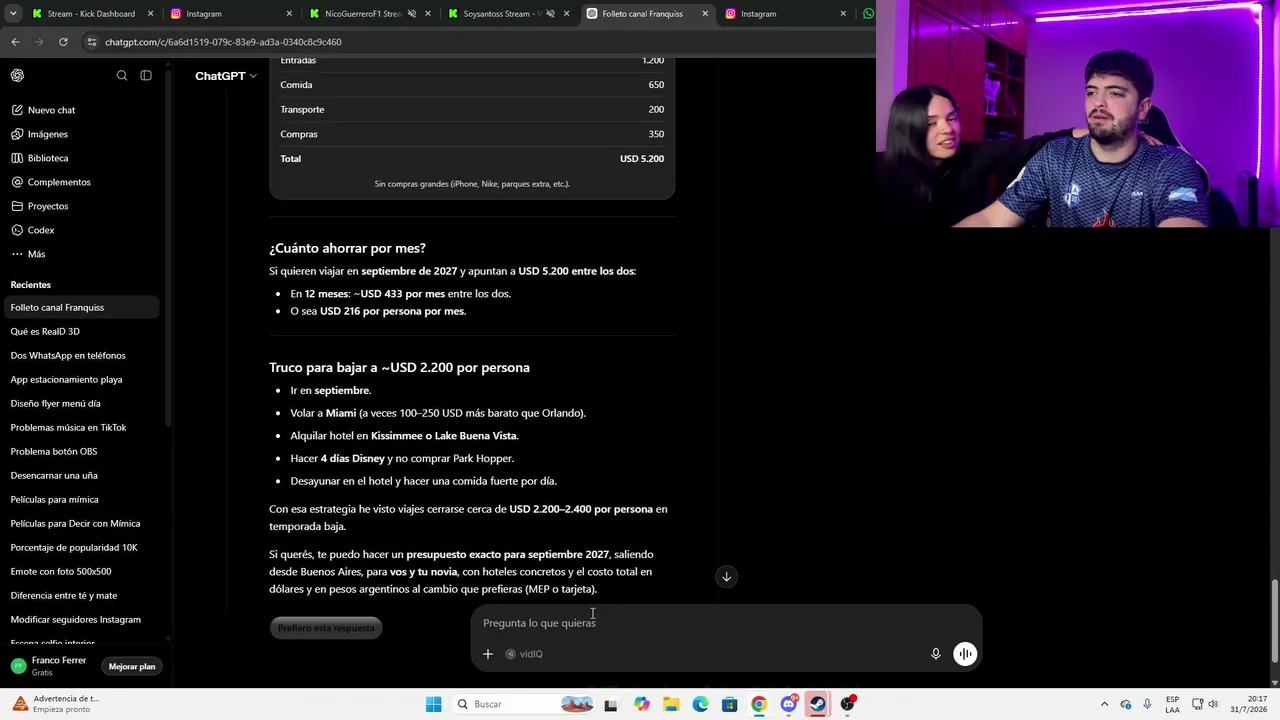Open the Advertencia weather widget on taskbar
The image size is (1280, 720).
[58, 704]
